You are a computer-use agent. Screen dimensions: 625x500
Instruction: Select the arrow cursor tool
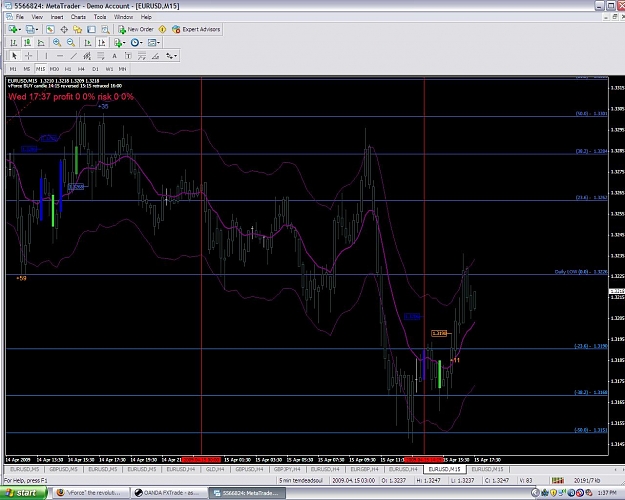point(14,56)
